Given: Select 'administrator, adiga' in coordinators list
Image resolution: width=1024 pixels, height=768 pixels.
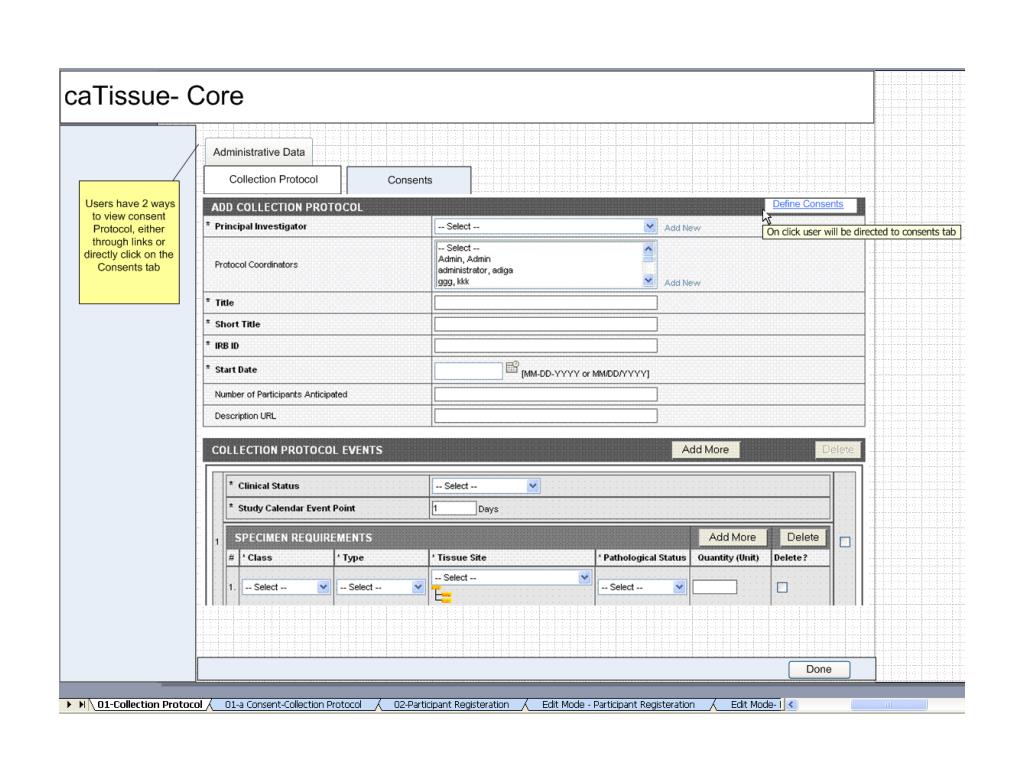Looking at the screenshot, I should click(475, 270).
